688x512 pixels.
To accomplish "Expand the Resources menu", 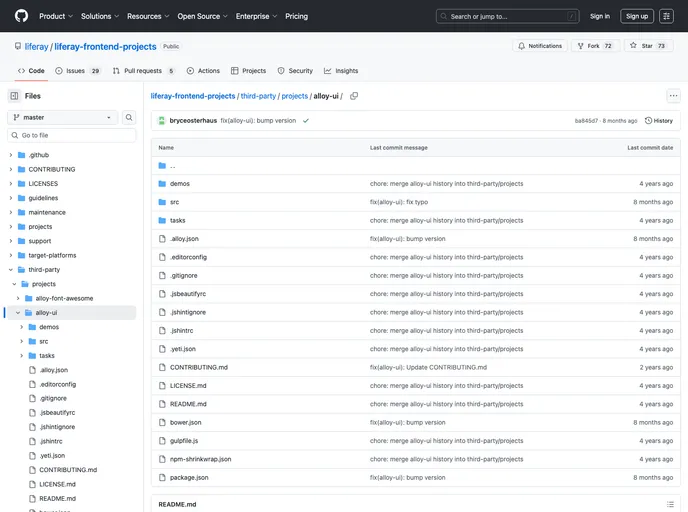I will [x=148, y=16].
